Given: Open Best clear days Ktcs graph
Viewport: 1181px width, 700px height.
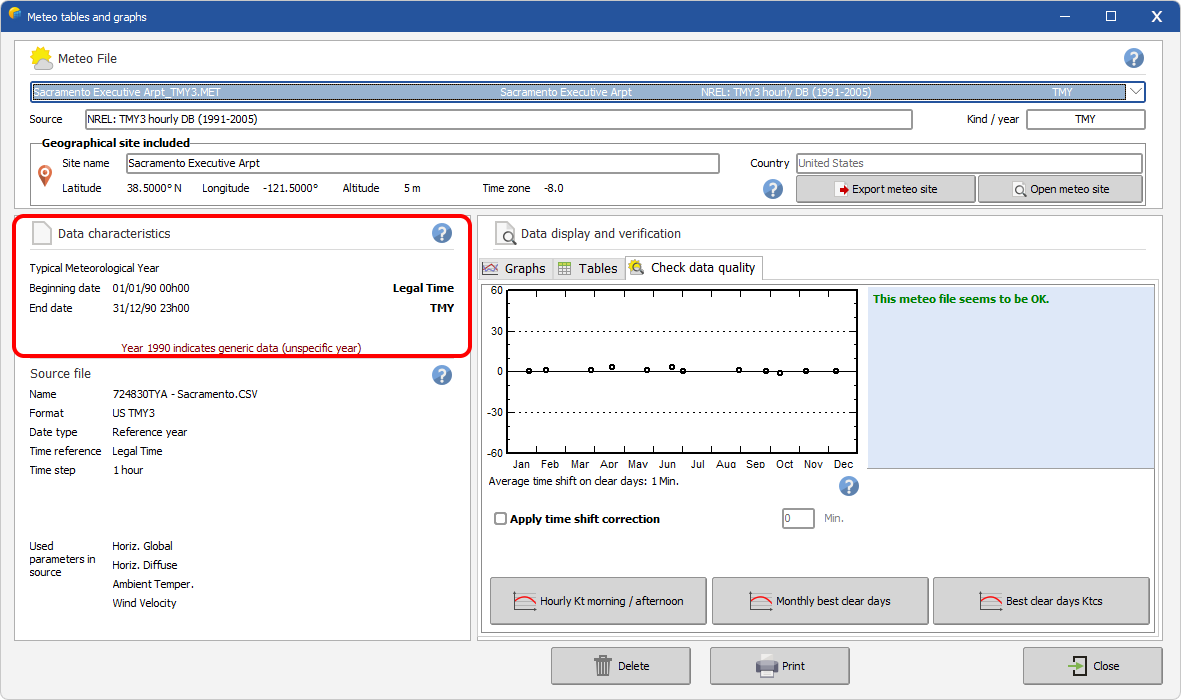Looking at the screenshot, I should tap(1042, 601).
